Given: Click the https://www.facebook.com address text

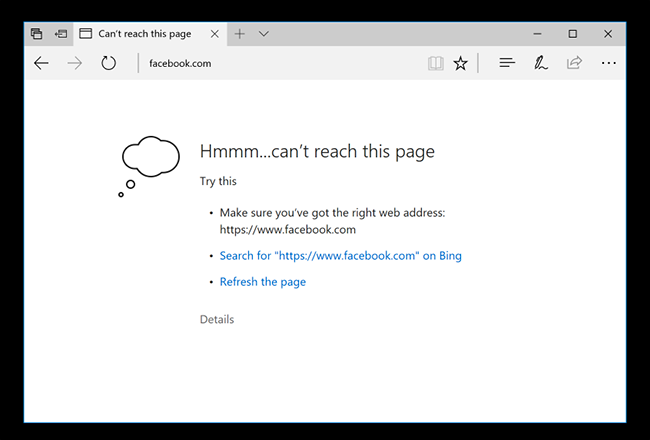Looking at the screenshot, I should click(288, 230).
